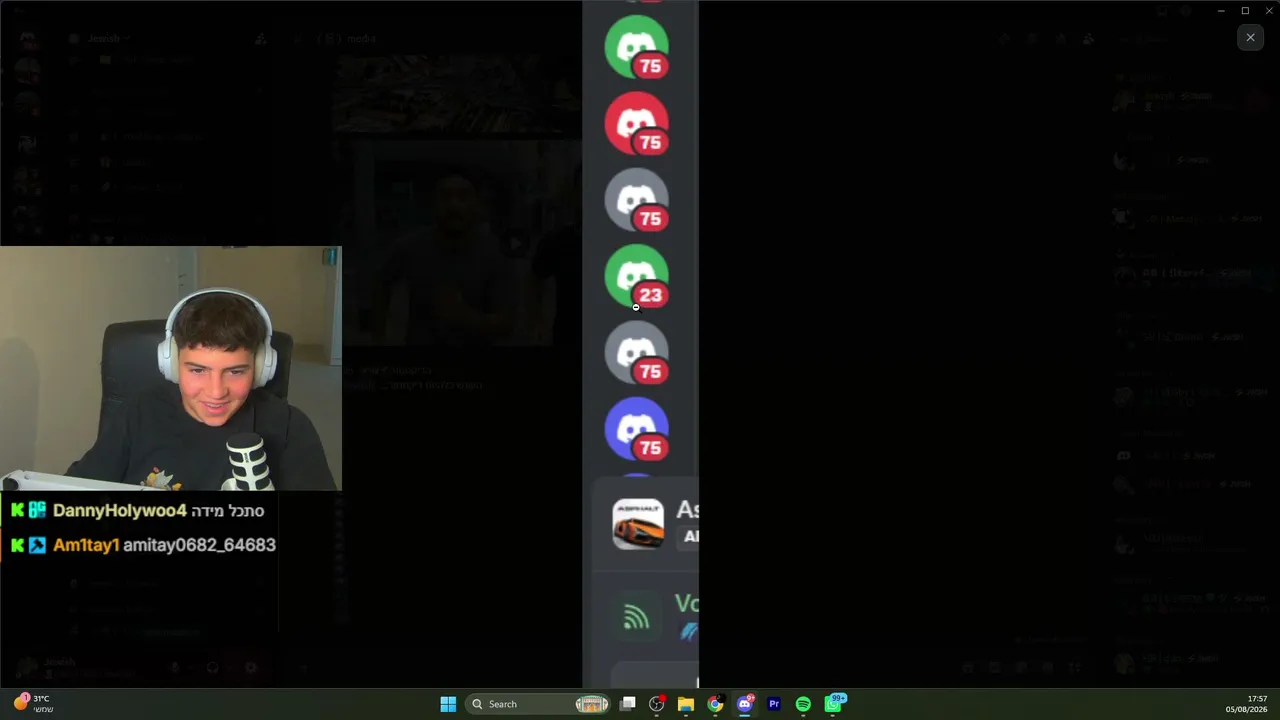Open Spotify from the taskbar
Image resolution: width=1280 pixels, height=720 pixels.
pyautogui.click(x=803, y=704)
